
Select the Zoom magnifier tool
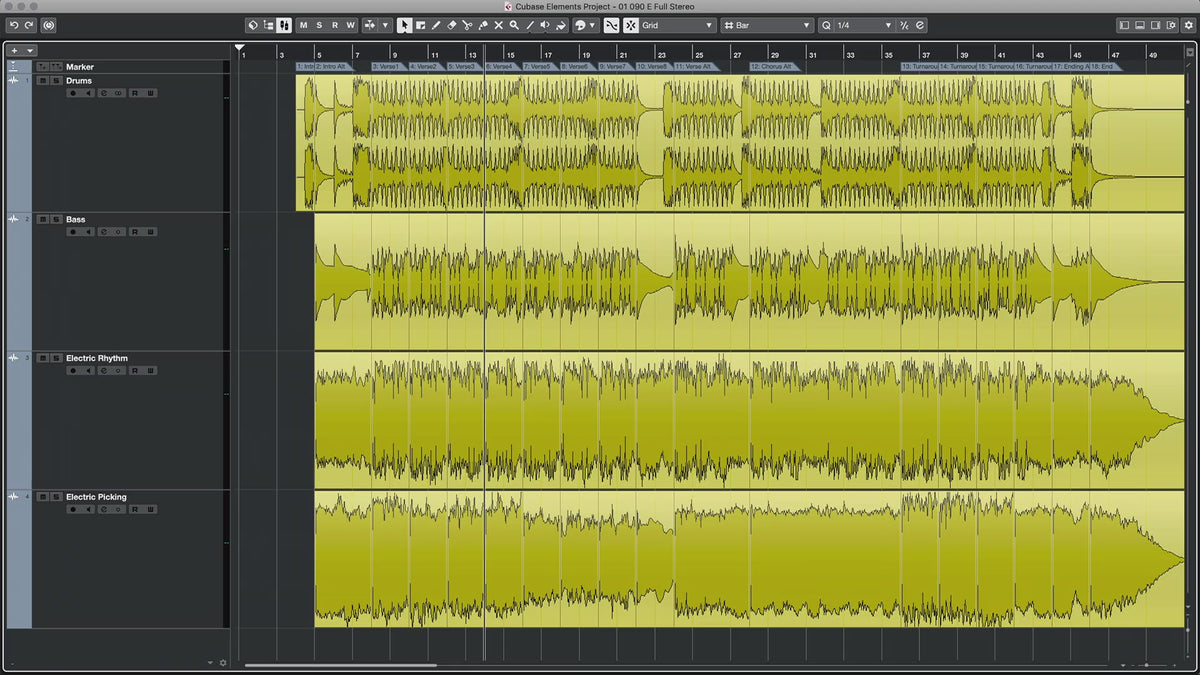click(x=514, y=25)
